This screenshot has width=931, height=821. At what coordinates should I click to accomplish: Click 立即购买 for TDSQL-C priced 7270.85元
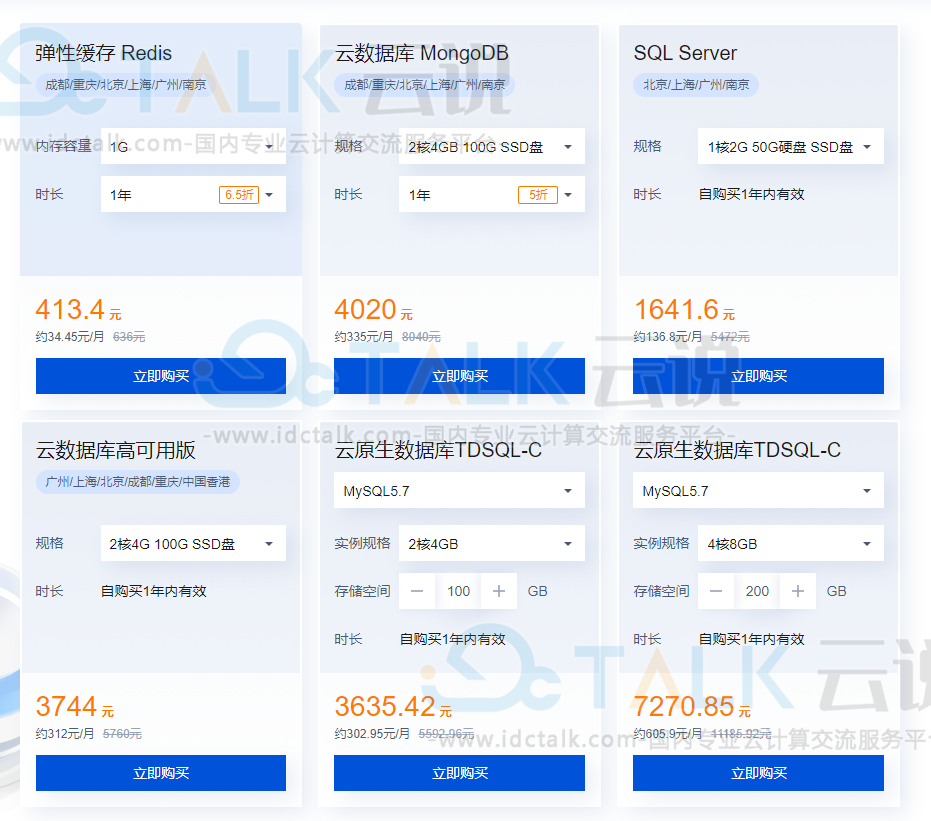pyautogui.click(x=758, y=773)
